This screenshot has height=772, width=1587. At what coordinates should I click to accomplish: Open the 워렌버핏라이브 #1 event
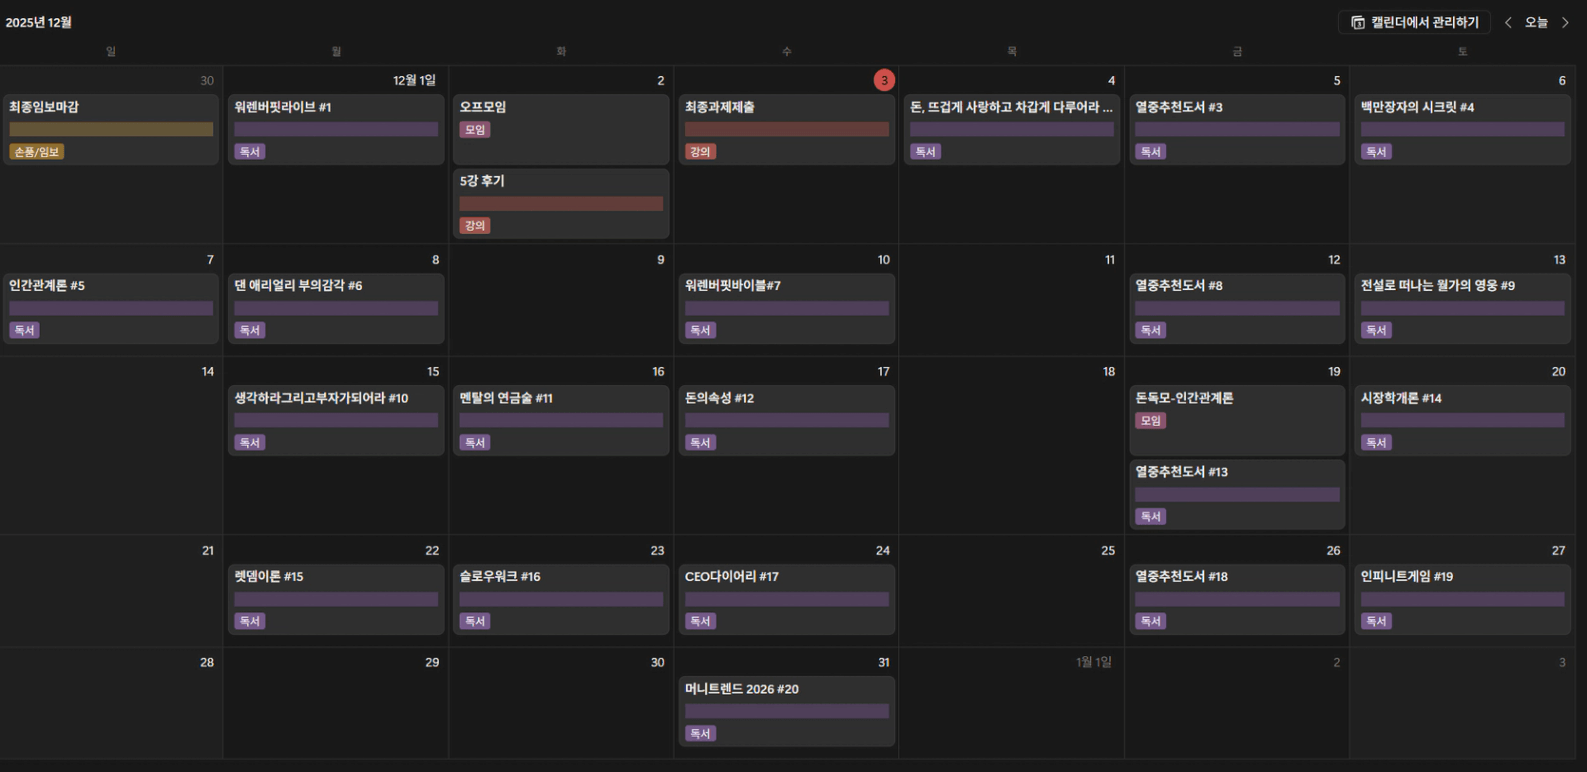click(x=283, y=107)
